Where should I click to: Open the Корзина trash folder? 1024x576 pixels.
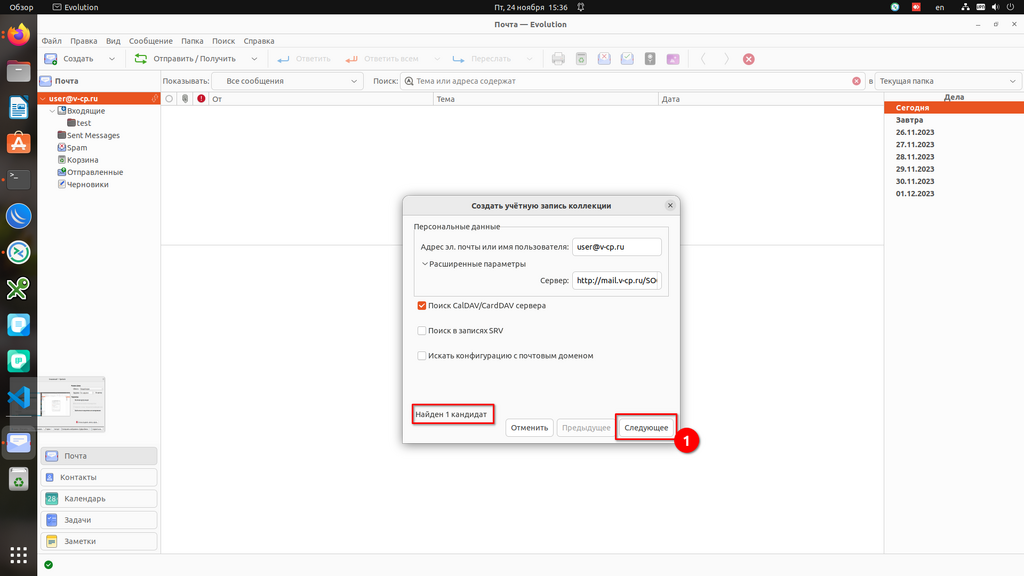point(82,160)
